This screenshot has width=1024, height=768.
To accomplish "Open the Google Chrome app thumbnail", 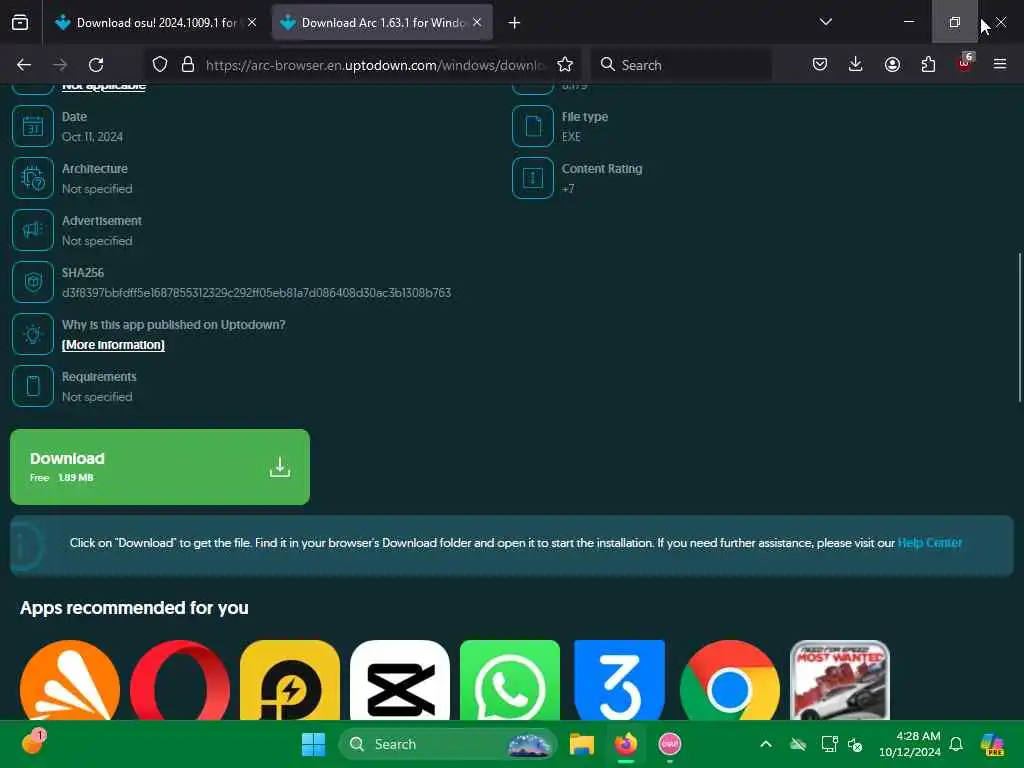I will (x=729, y=680).
